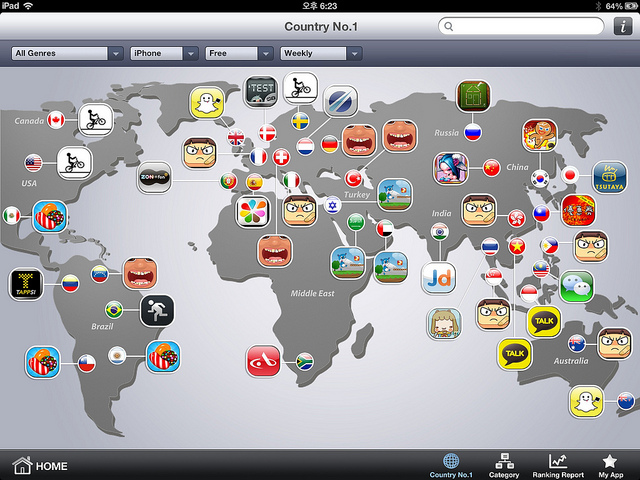Screen dimensions: 640x480
Task: Tap the India flag
Action: tap(440, 232)
